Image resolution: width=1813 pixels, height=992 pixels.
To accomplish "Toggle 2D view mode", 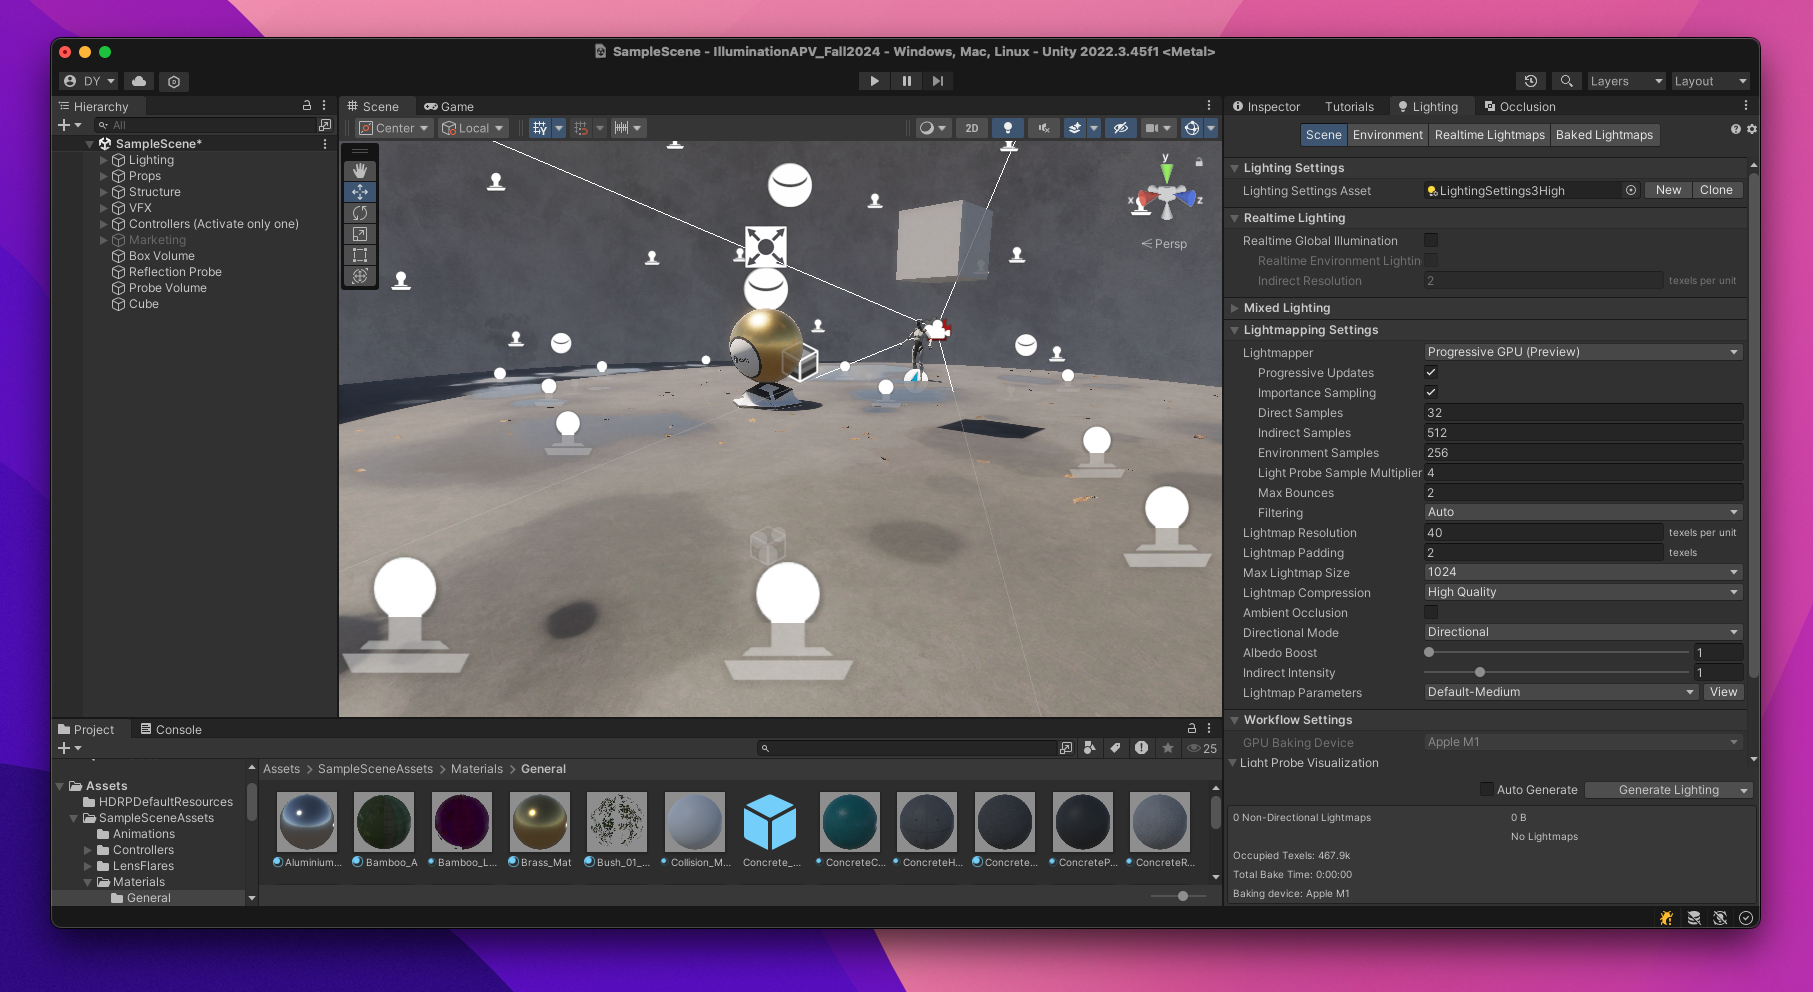I will [x=972, y=128].
